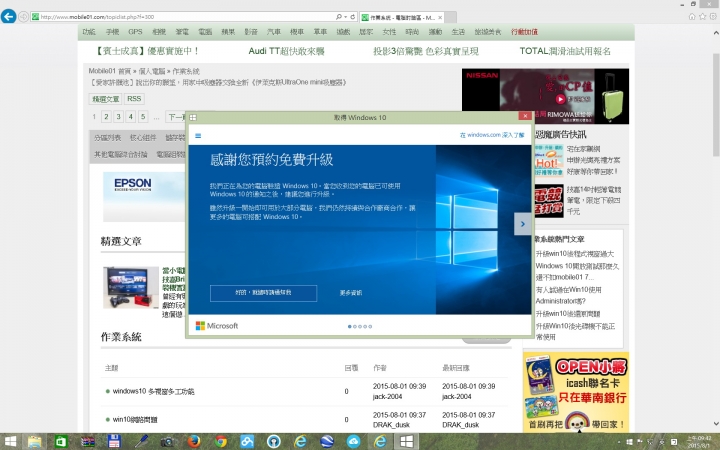720x450 pixels.
Task: Open 在 windows.com 深入了解 link in dialog
Action: click(492, 135)
